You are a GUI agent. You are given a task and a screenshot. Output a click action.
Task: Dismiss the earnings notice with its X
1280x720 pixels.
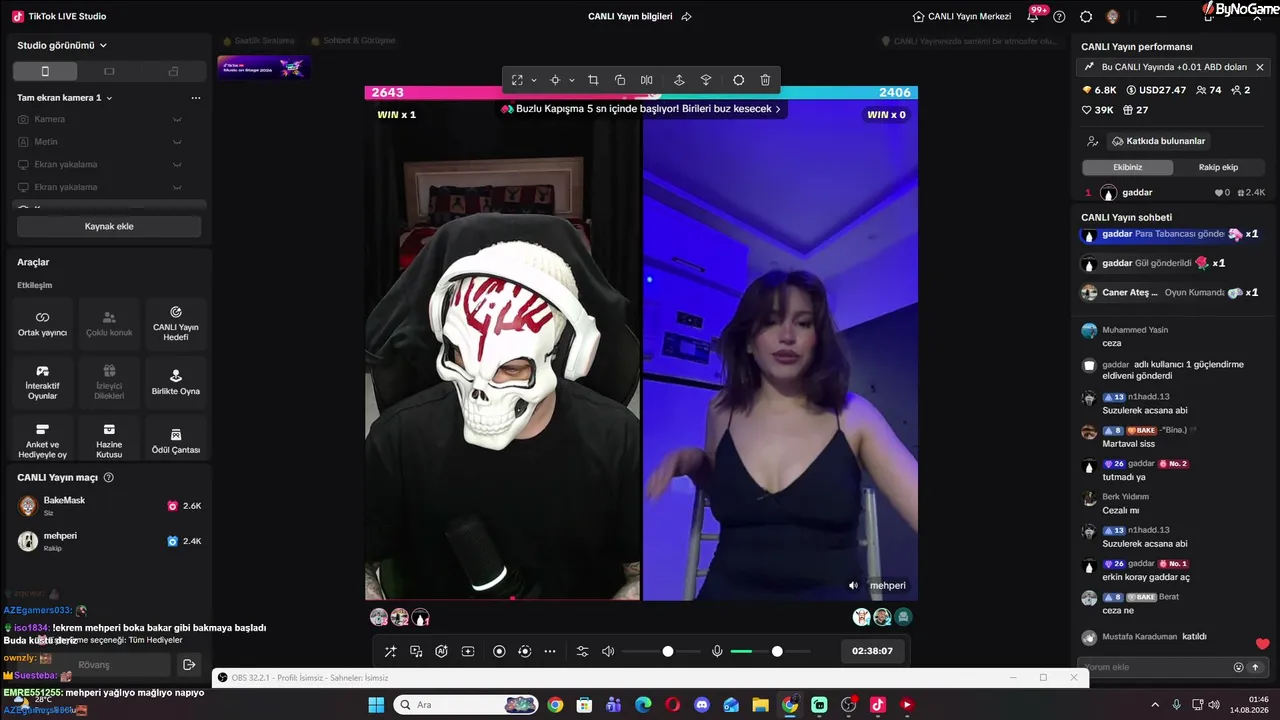point(1260,67)
